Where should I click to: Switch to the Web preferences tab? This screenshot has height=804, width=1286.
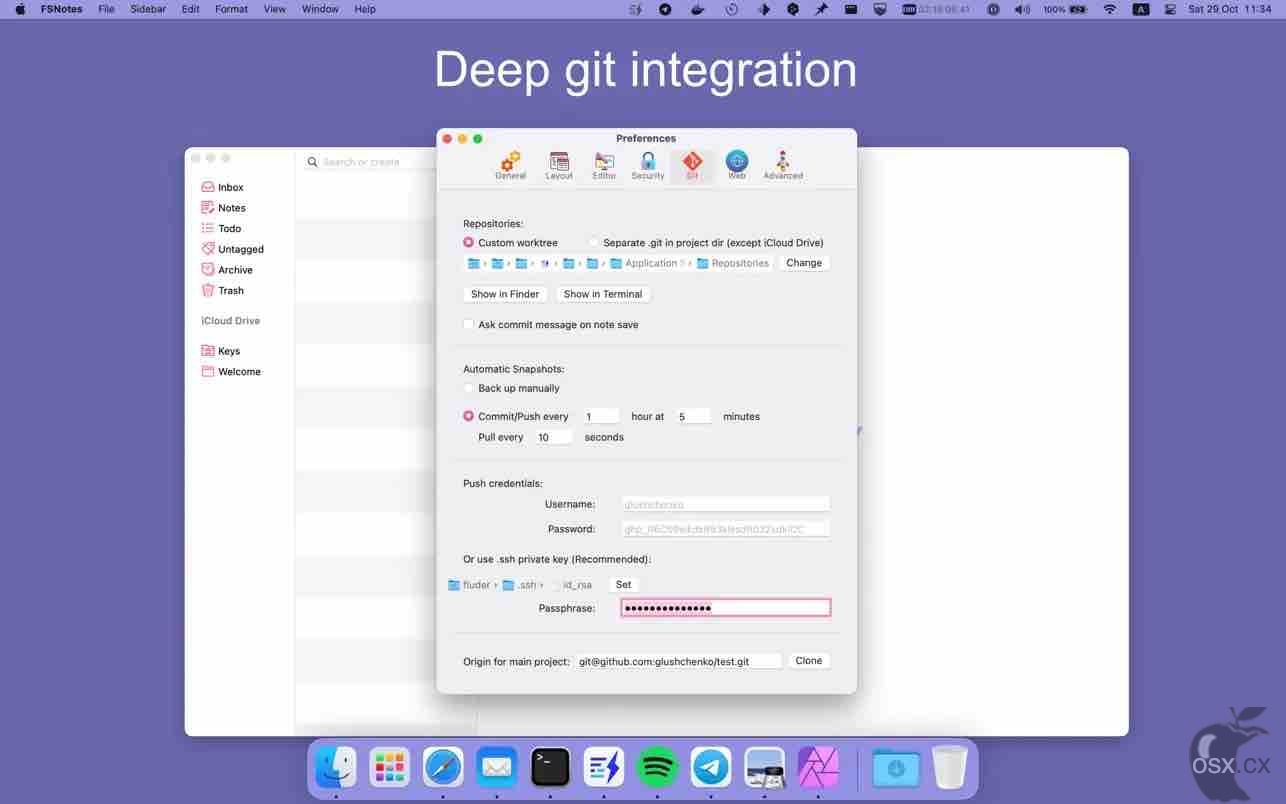pos(737,166)
